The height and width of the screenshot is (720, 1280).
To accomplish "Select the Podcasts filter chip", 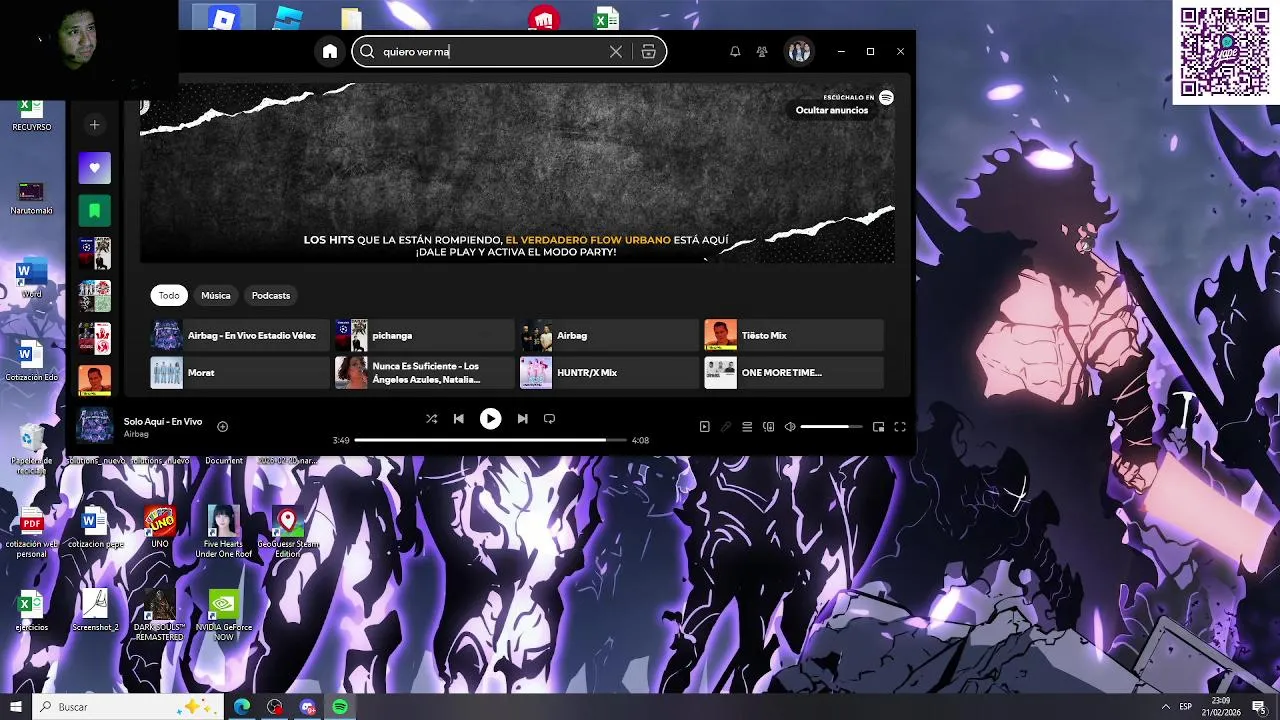I will (x=271, y=295).
